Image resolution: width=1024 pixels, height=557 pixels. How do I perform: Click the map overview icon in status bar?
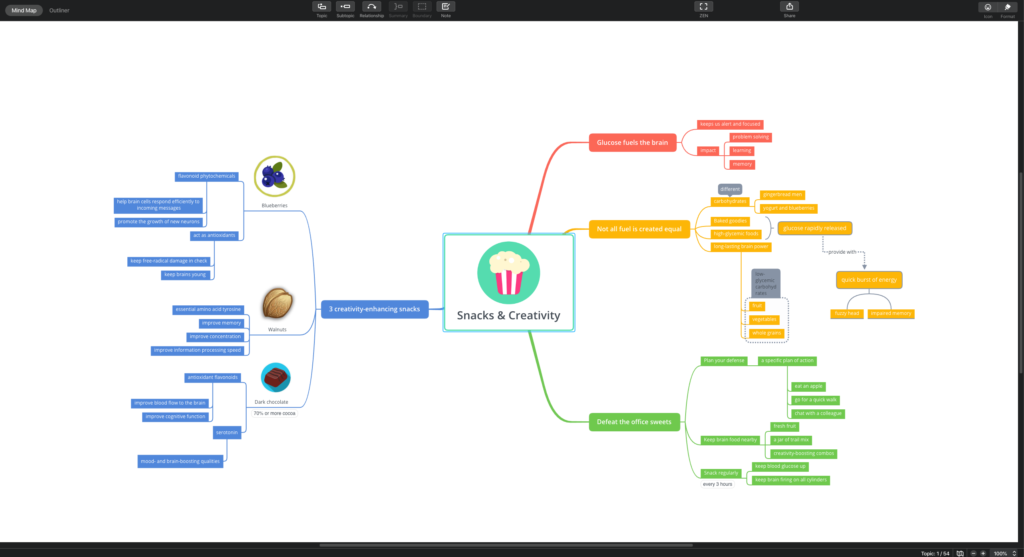960,552
